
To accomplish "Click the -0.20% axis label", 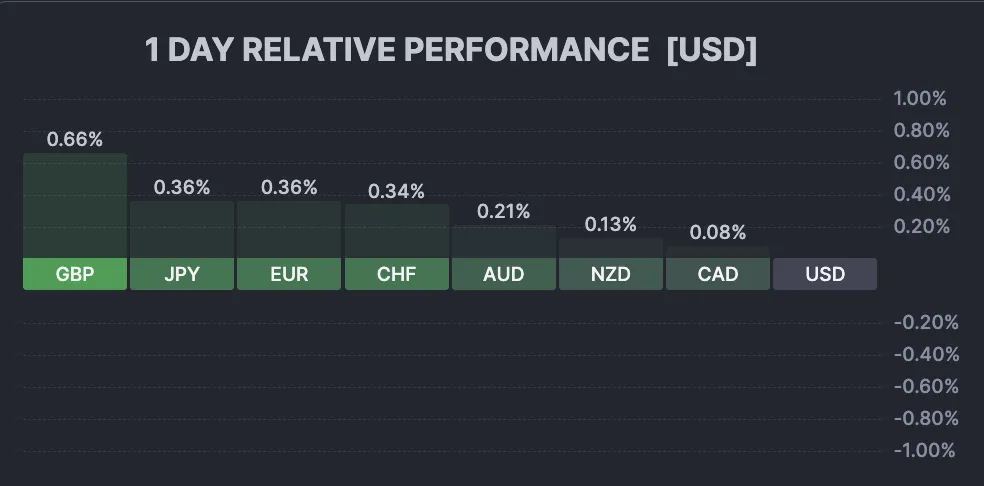I will (924, 322).
